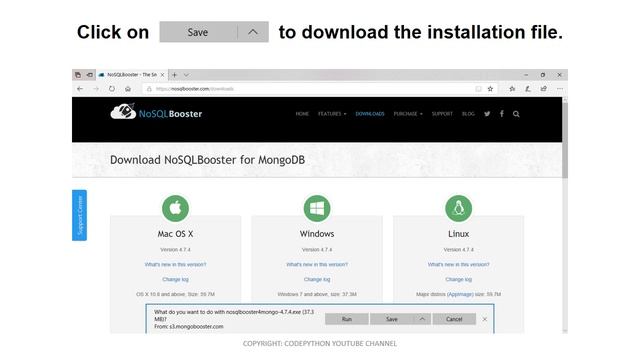Viewport: 640px width, 360px height.
Task: Refresh the page with the reload icon
Action: pos(112,89)
